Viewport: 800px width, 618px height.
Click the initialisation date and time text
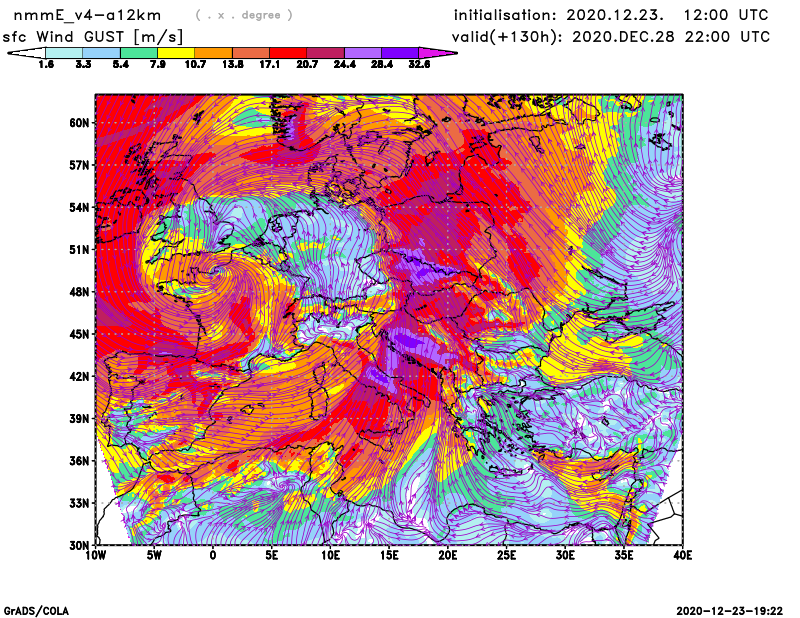pyautogui.click(x=611, y=15)
